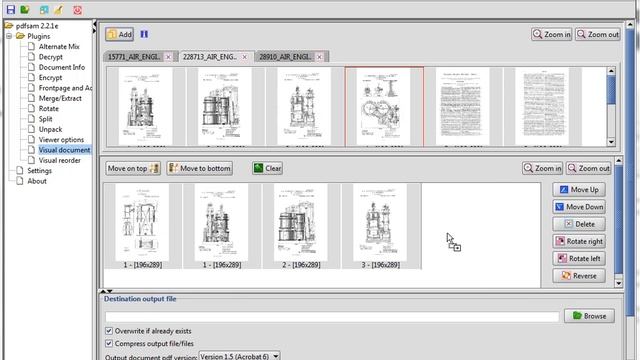This screenshot has height=360, width=640.
Task: Open the About node
Action: [37, 181]
